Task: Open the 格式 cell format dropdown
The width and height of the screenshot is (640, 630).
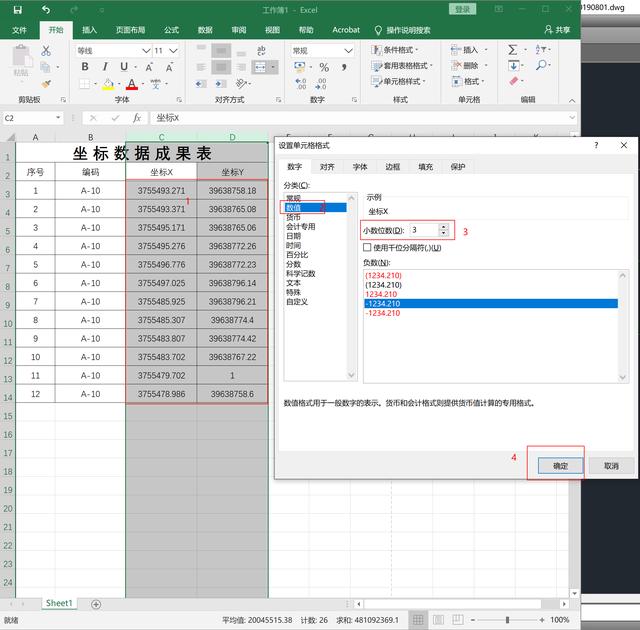Action: 468,82
